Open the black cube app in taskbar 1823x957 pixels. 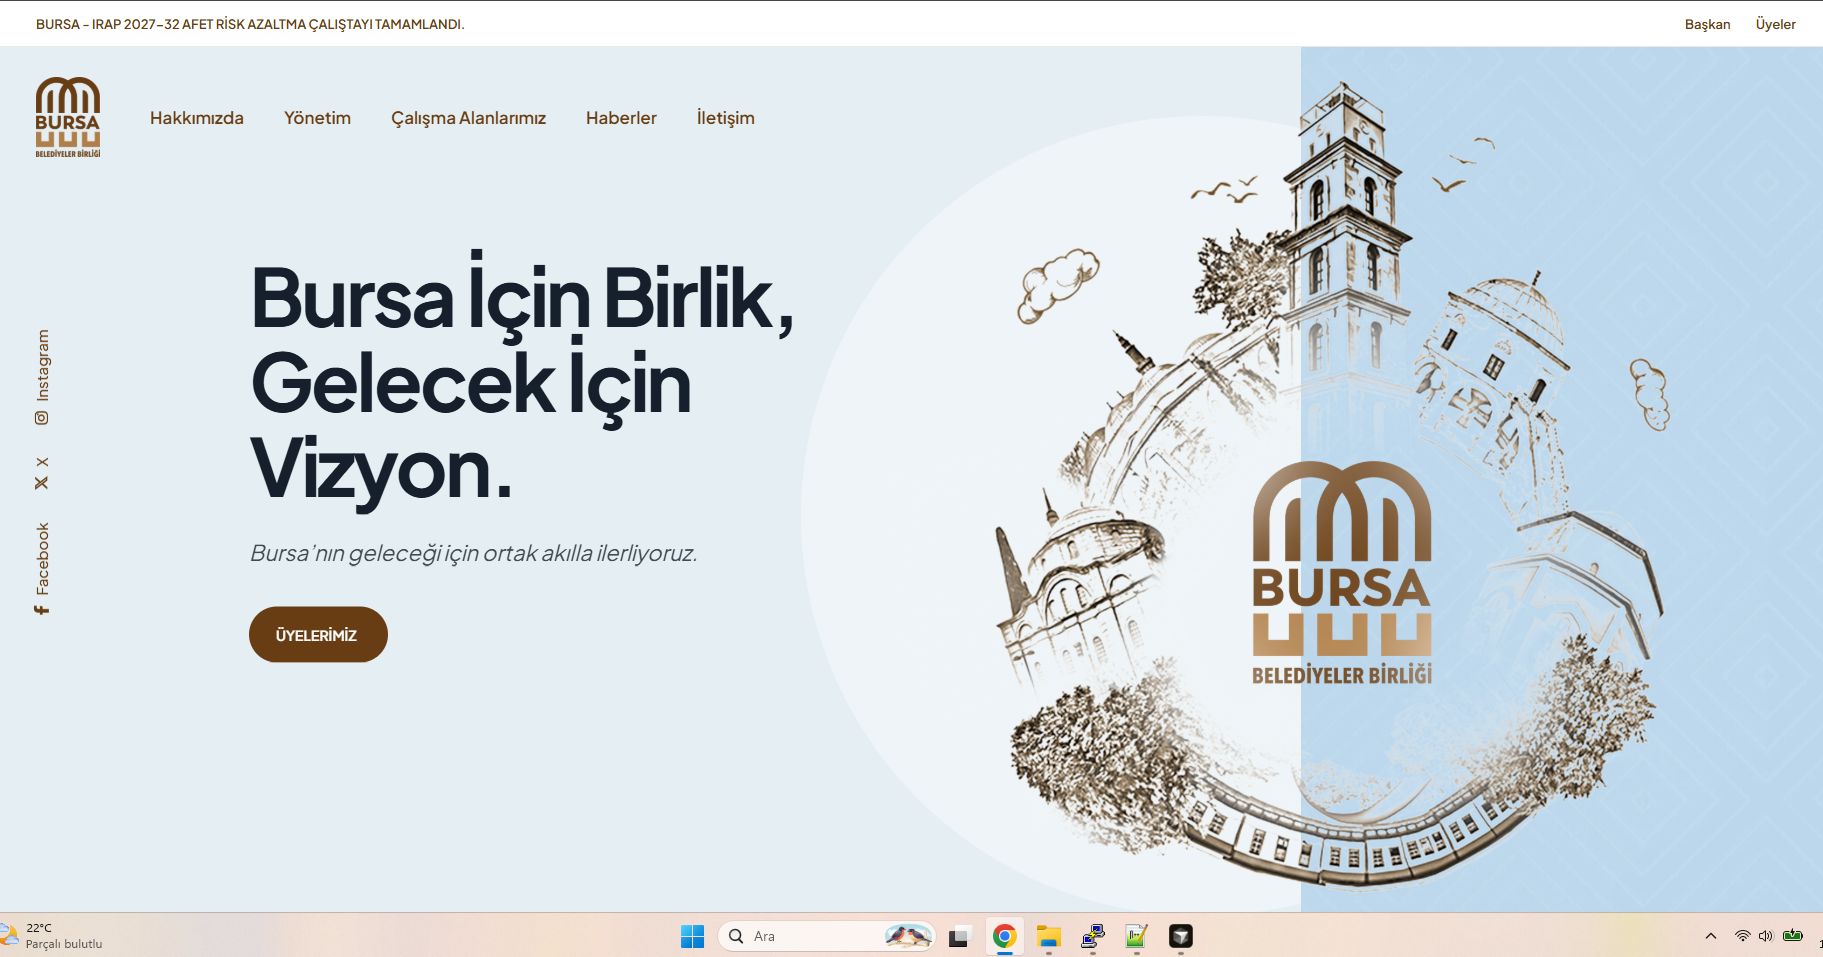click(1181, 936)
